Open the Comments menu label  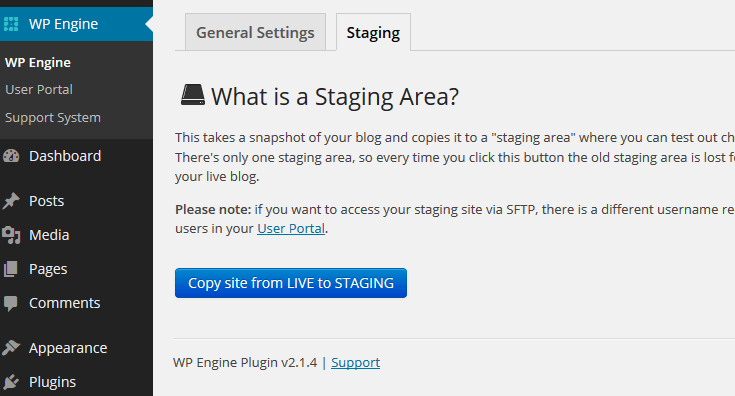pos(65,303)
